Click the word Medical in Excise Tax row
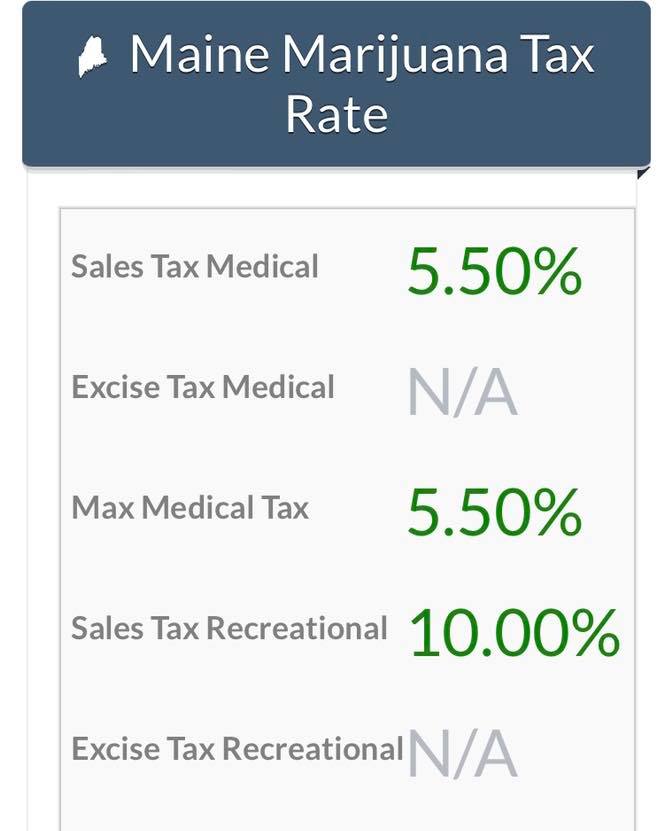This screenshot has height=831, width=664. pos(278,387)
